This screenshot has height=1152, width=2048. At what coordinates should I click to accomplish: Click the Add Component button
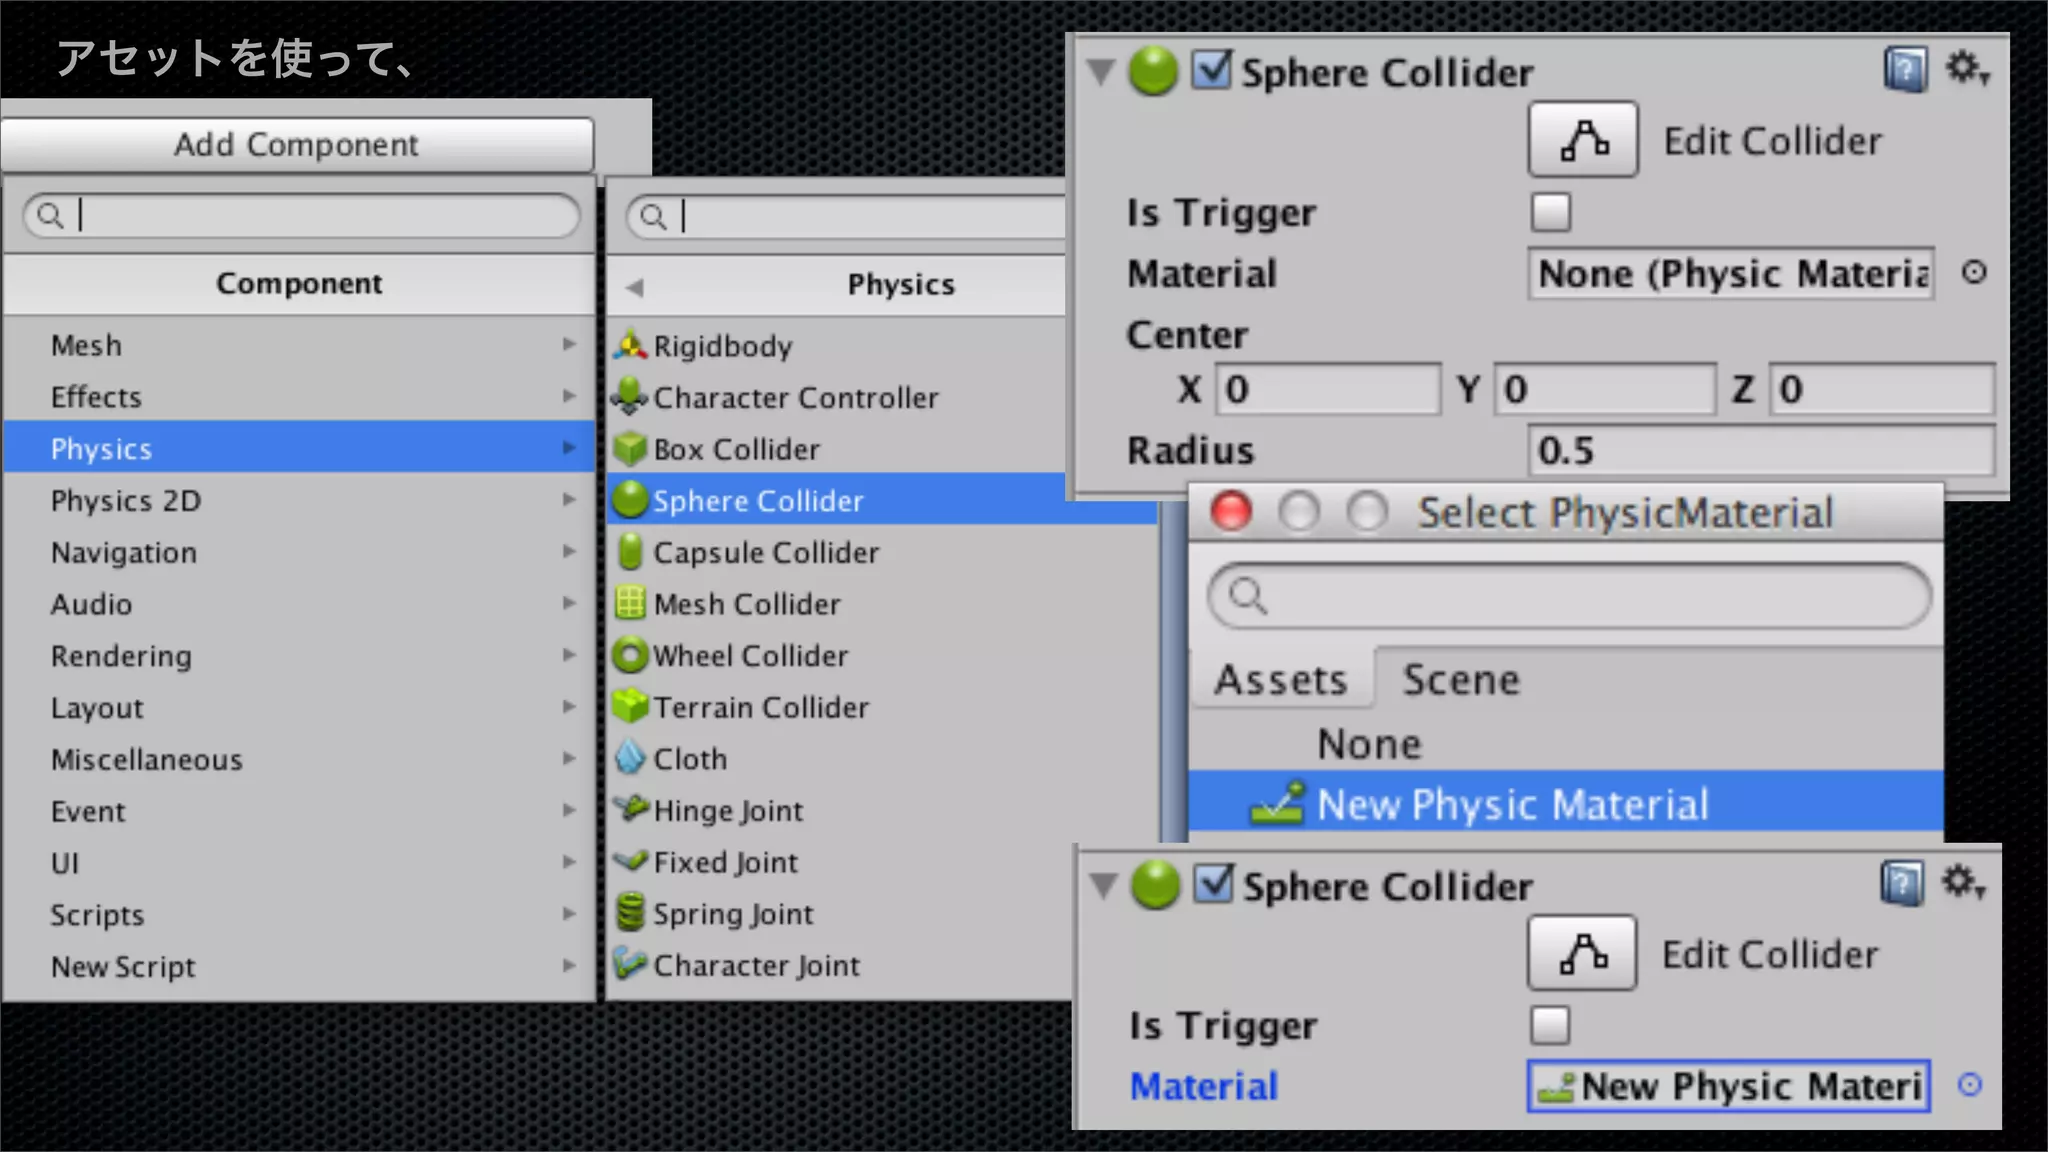coord(297,144)
